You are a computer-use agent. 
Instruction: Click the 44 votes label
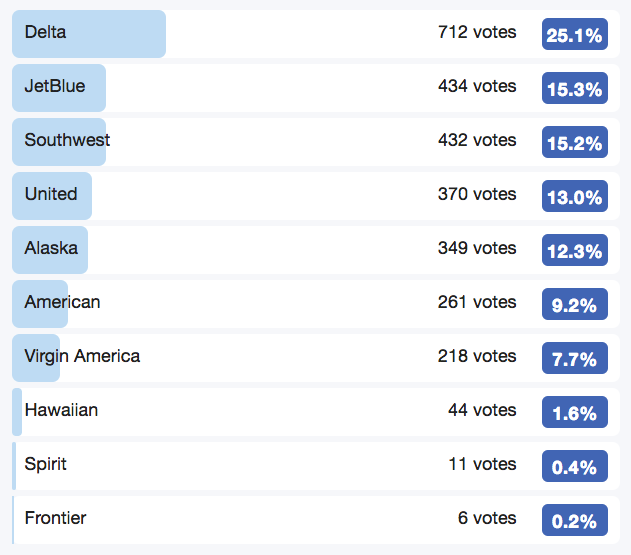(482, 410)
